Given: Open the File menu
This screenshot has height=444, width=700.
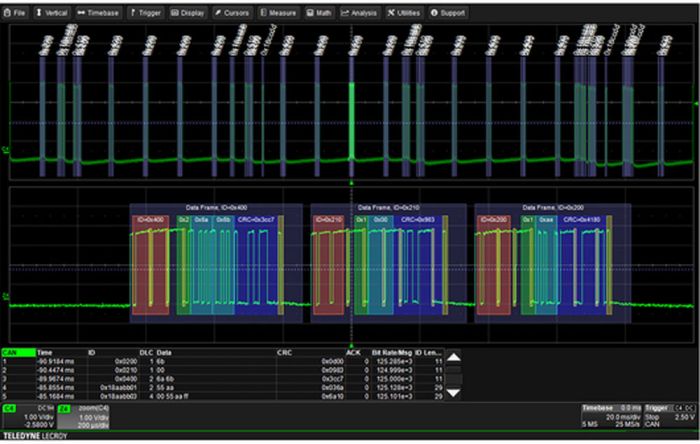Looking at the screenshot, I should (x=14, y=13).
